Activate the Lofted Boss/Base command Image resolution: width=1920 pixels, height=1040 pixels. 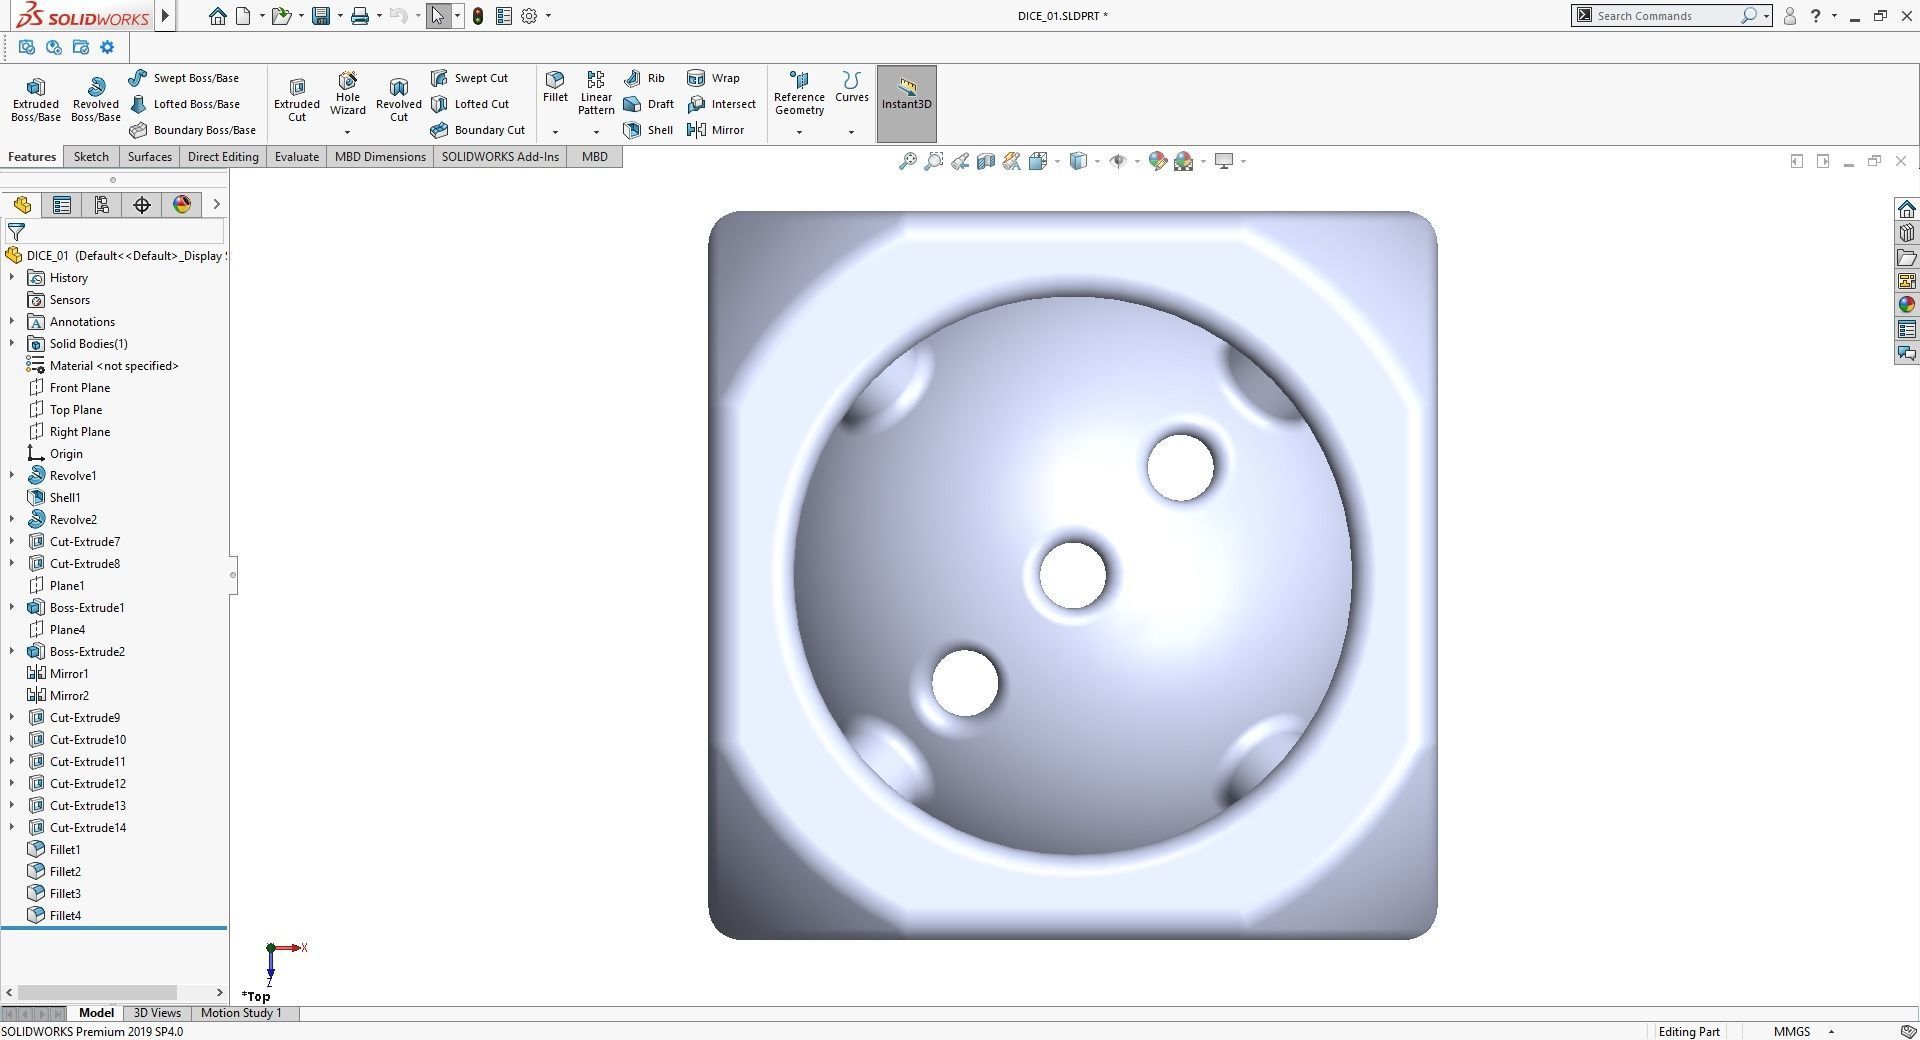185,104
